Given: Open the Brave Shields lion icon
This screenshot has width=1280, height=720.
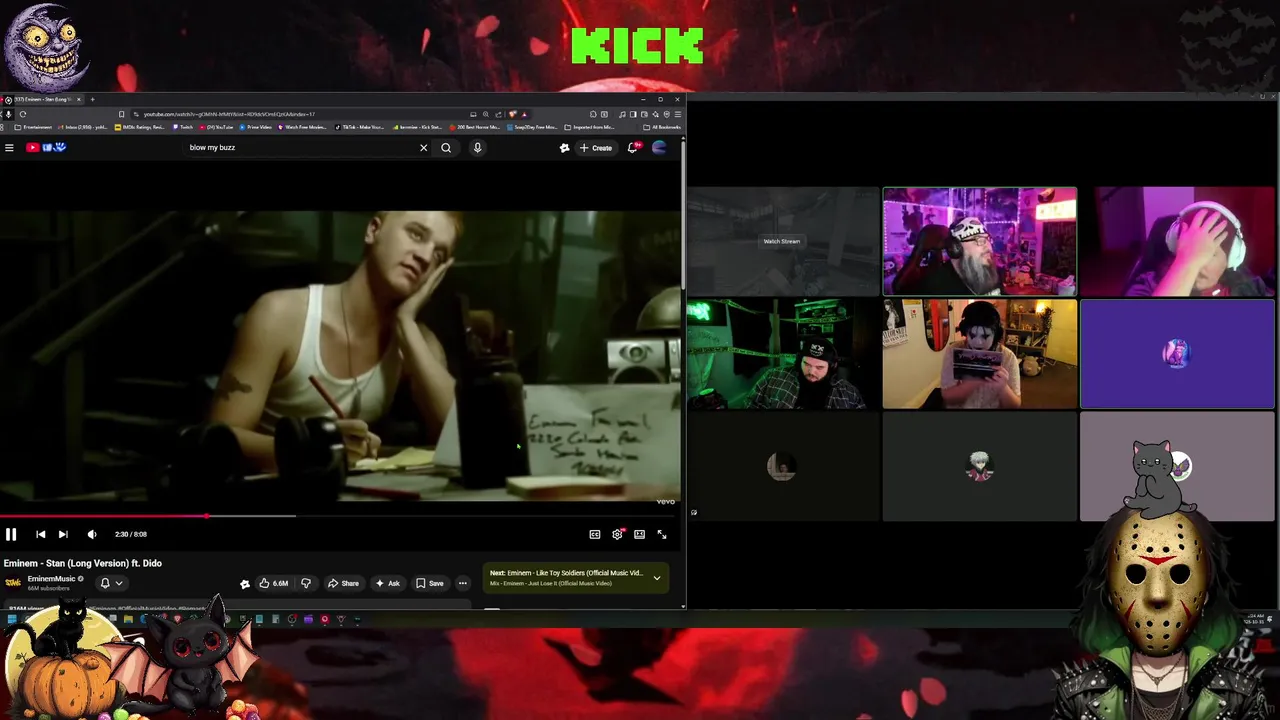Looking at the screenshot, I should 513,114.
